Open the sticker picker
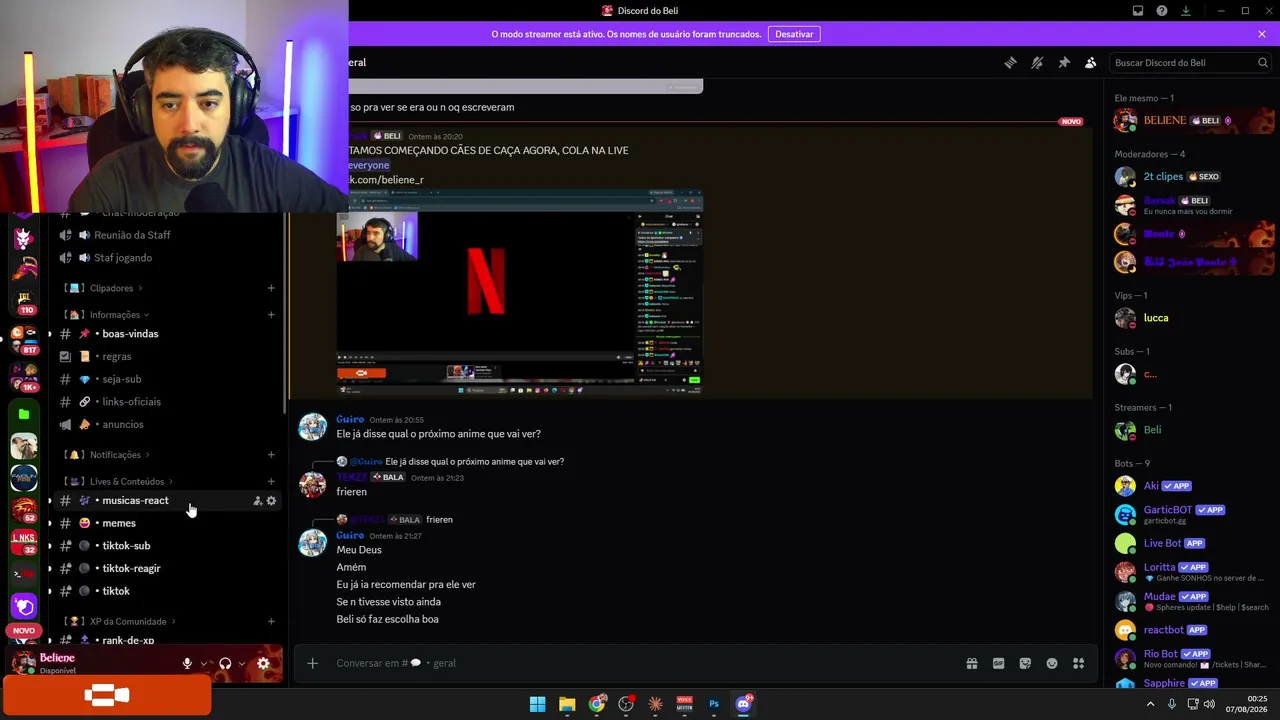Viewport: 1280px width, 720px height. click(1025, 663)
